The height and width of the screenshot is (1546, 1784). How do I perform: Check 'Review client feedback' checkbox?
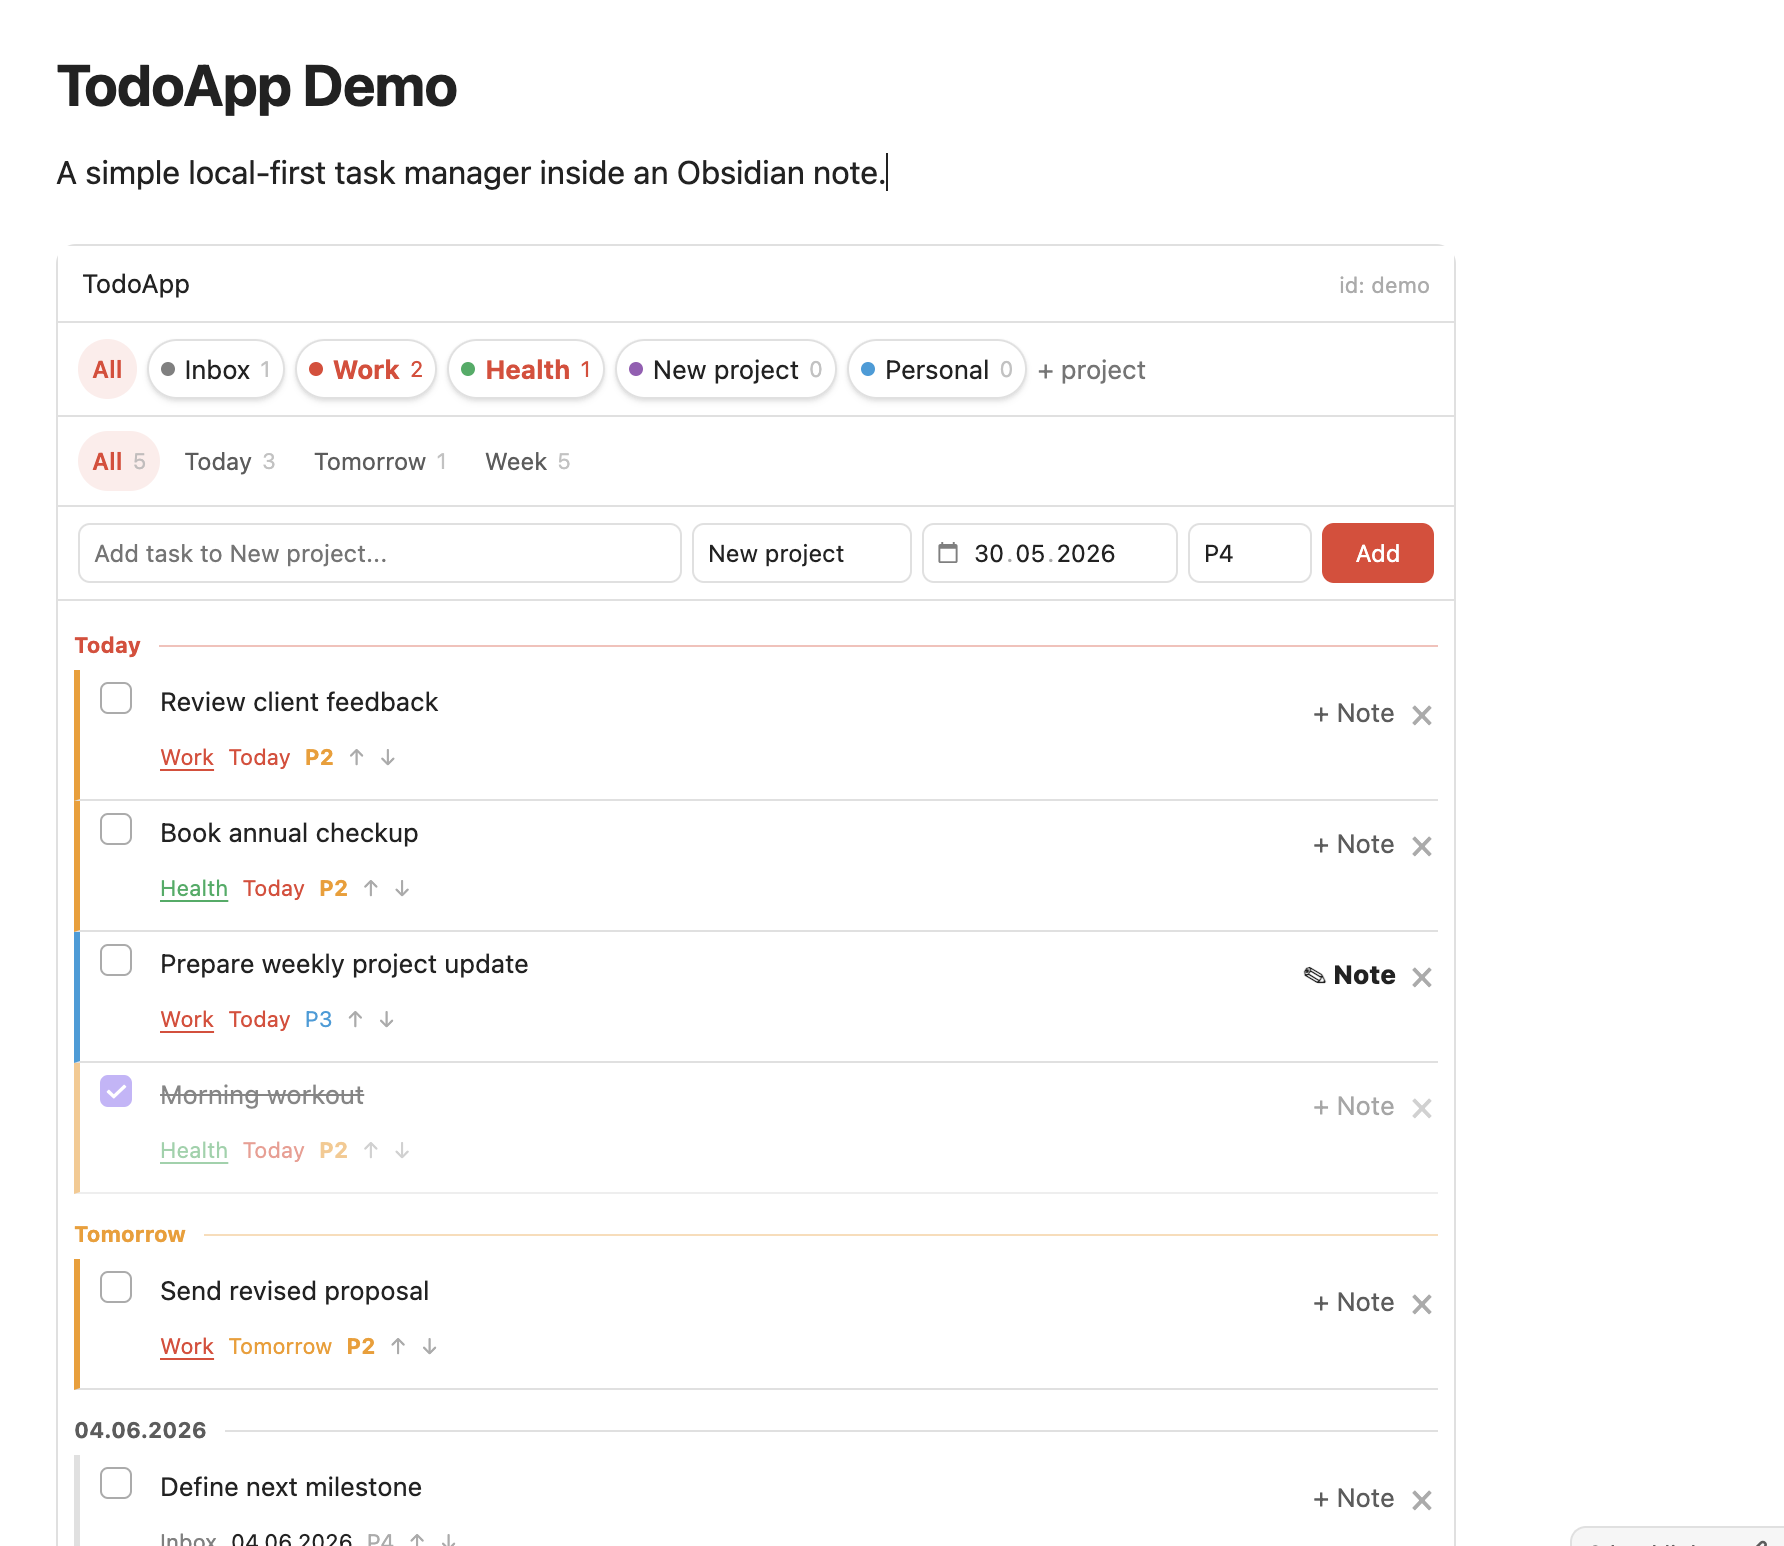point(116,698)
